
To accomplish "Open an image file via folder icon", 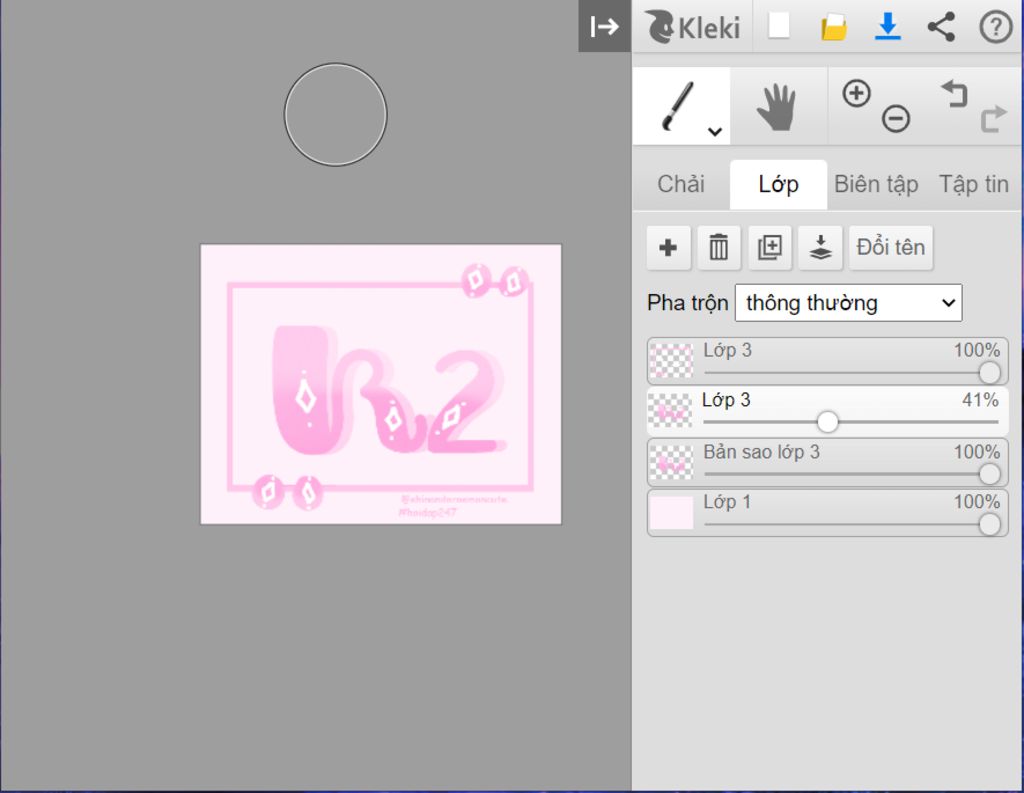I will coord(833,27).
